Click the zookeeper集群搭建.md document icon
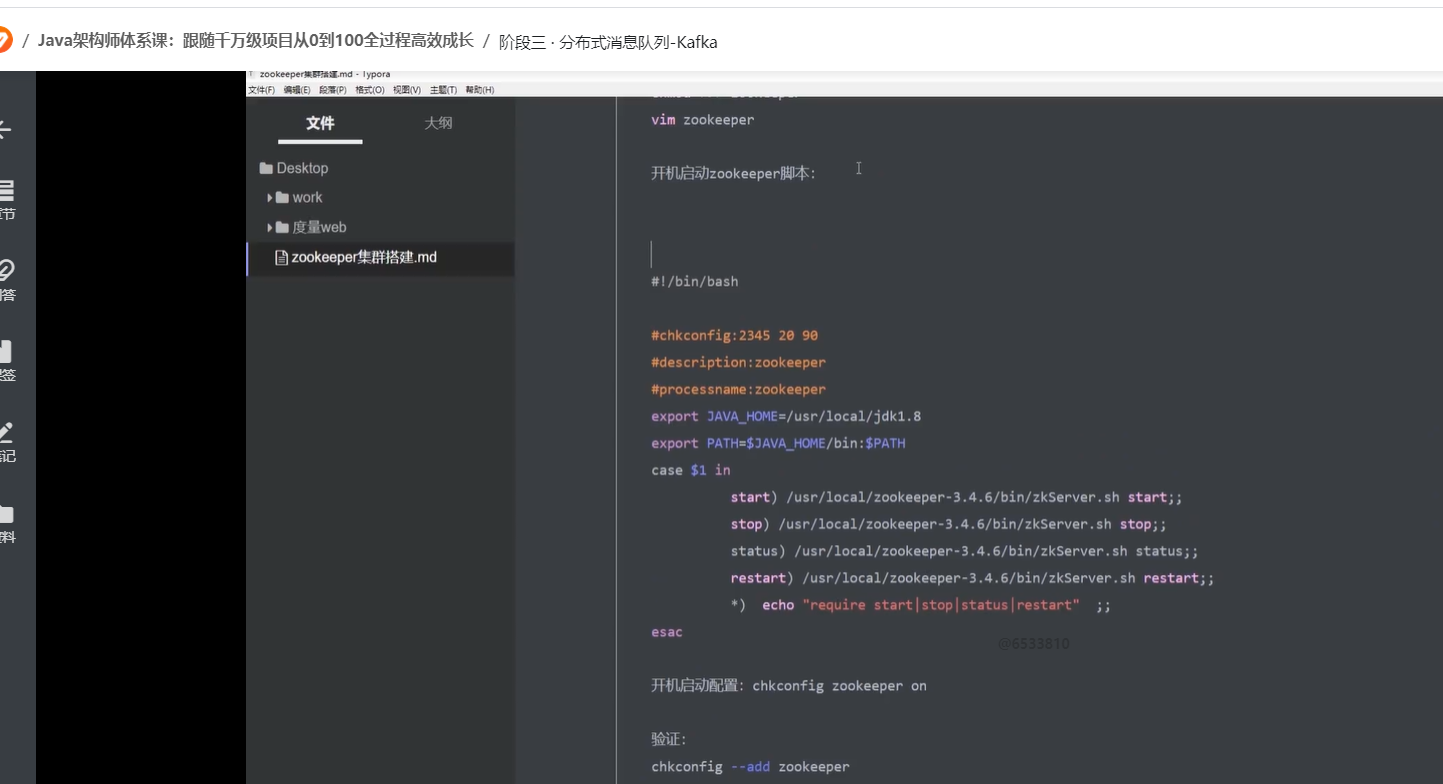Viewport: 1443px width, 784px height. tap(281, 258)
